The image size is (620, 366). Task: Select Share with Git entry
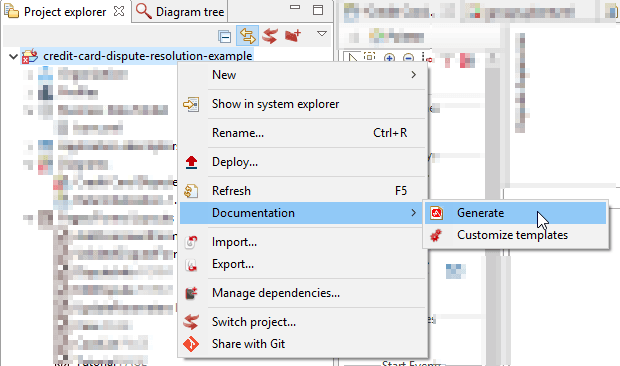[303, 344]
